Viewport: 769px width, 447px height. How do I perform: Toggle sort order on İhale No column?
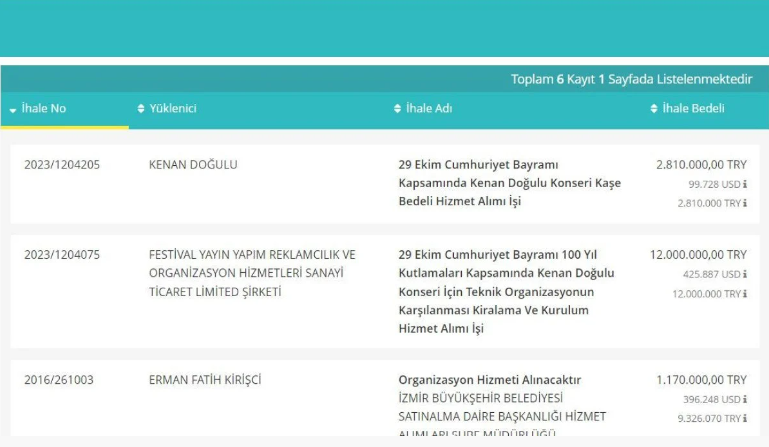(x=38, y=109)
